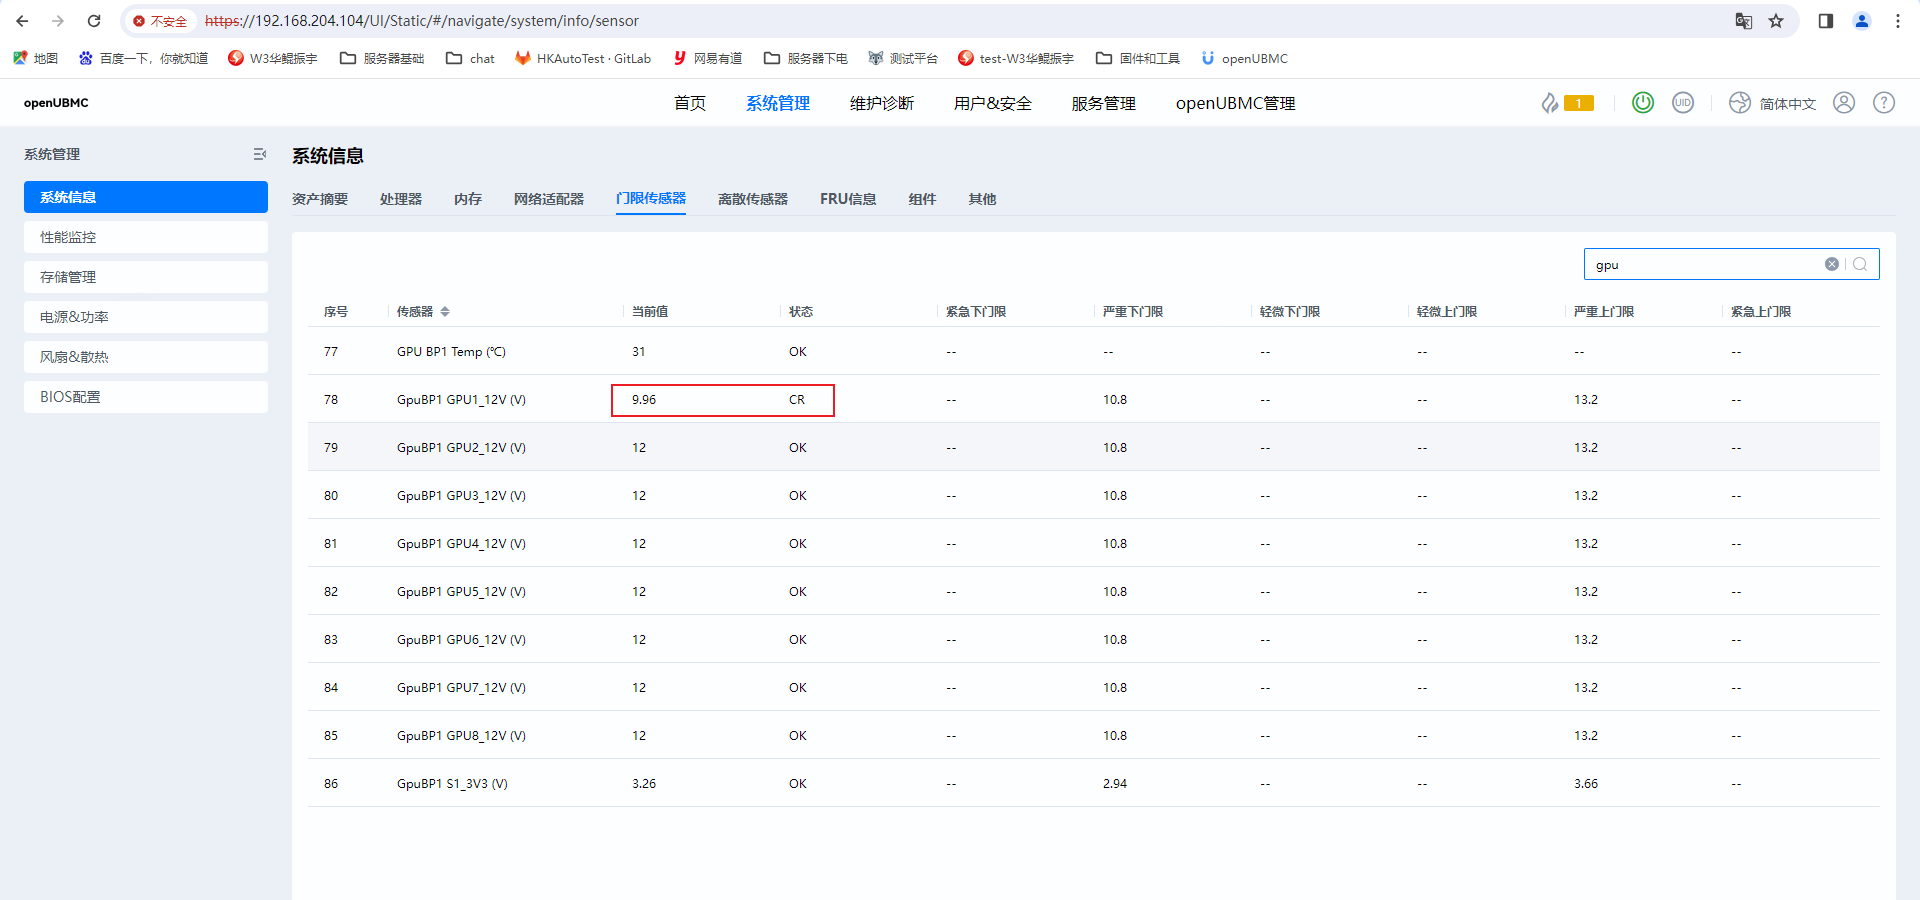Open the 地图 bookmark
Screen dimensions: 1920x900
(x=35, y=58)
